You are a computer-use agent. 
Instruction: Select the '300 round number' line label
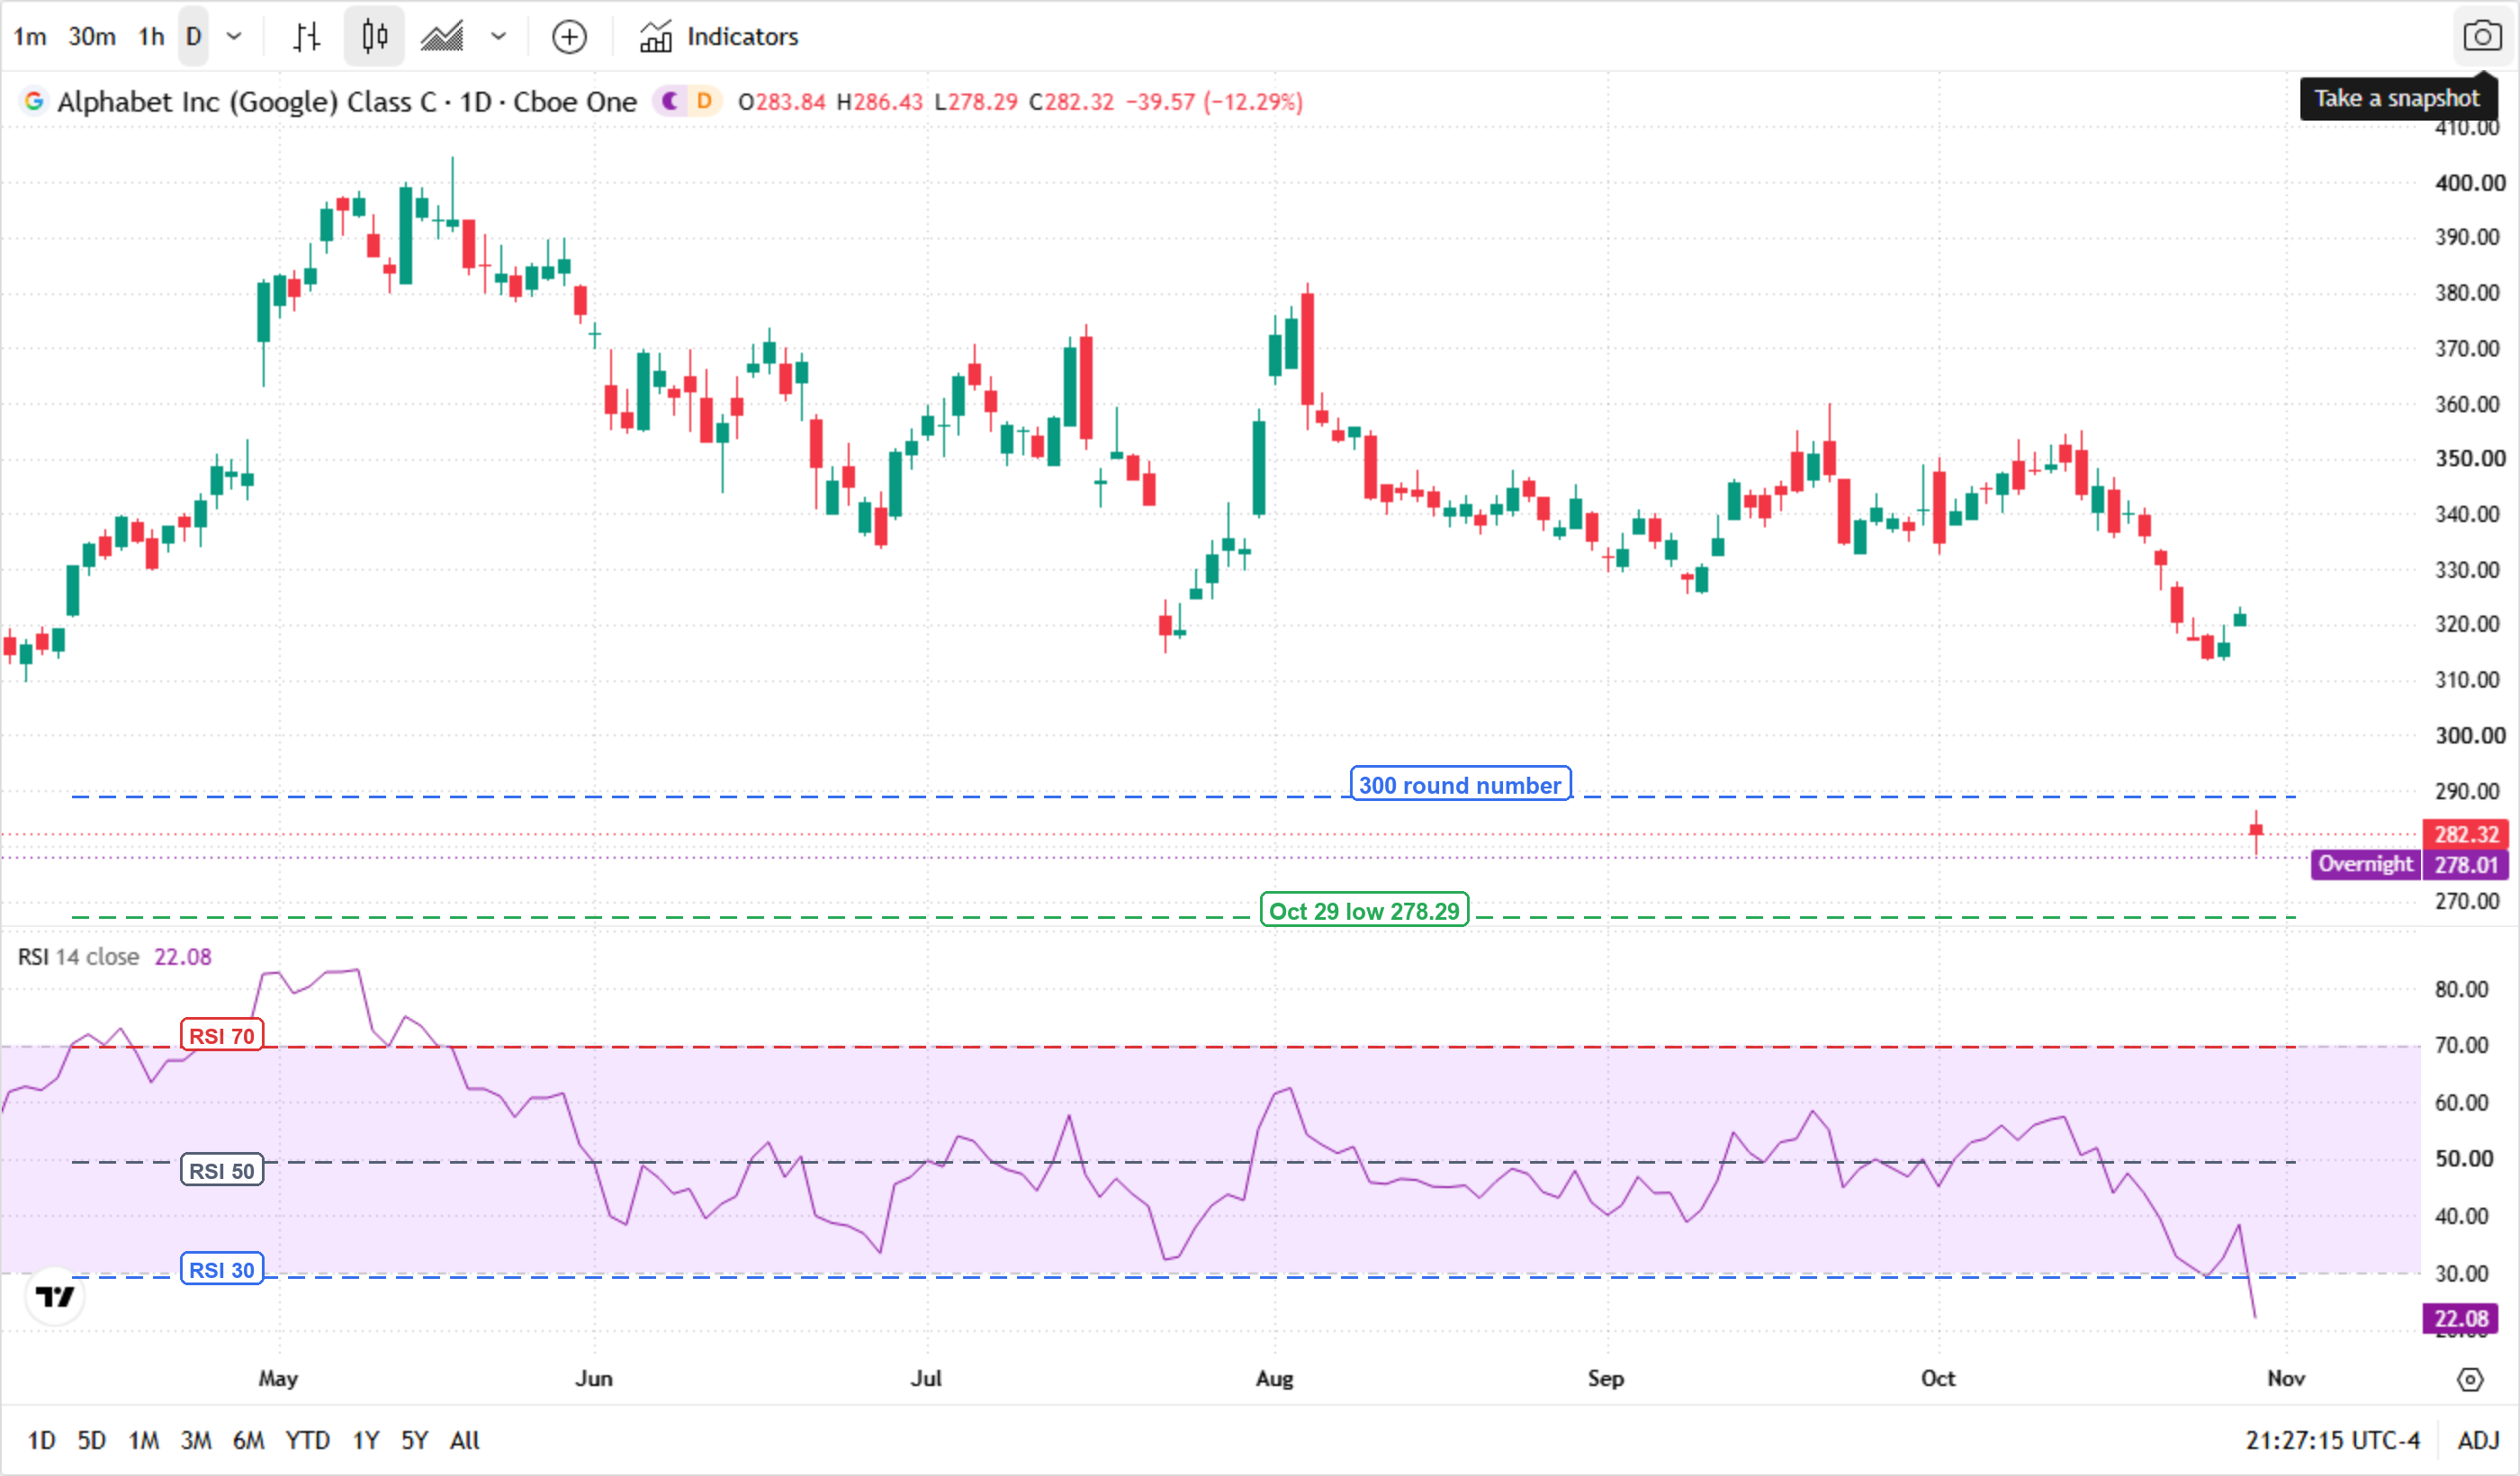click(x=1460, y=785)
